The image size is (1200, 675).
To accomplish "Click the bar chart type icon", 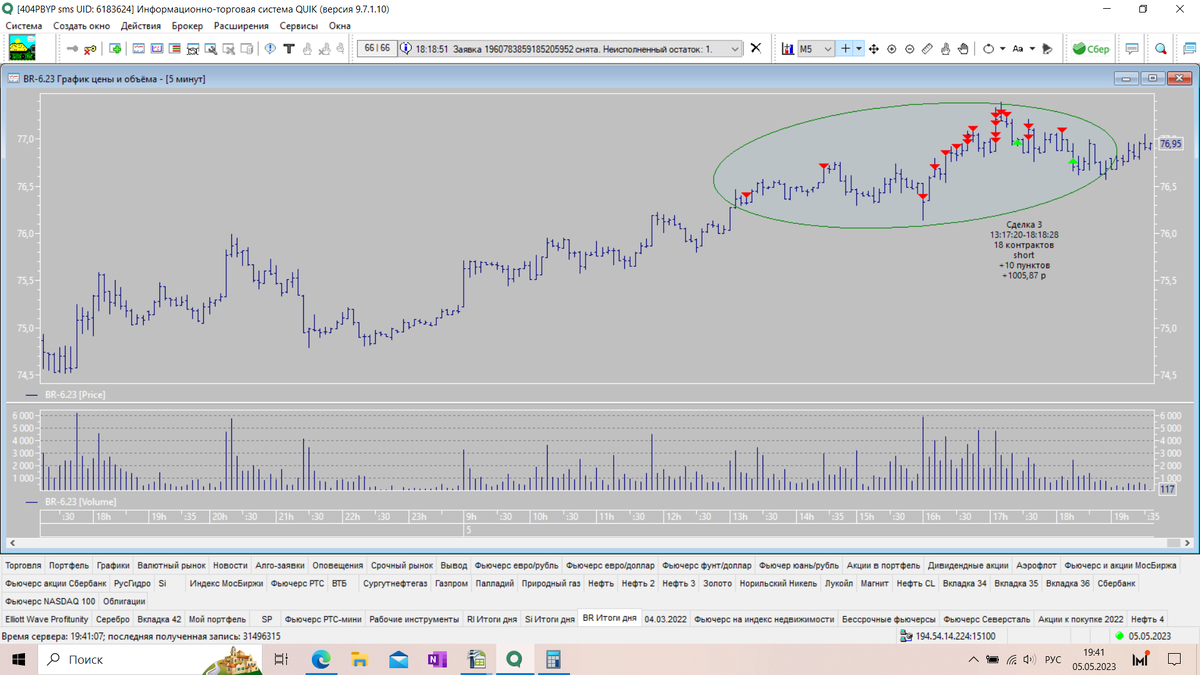I will coord(788,48).
